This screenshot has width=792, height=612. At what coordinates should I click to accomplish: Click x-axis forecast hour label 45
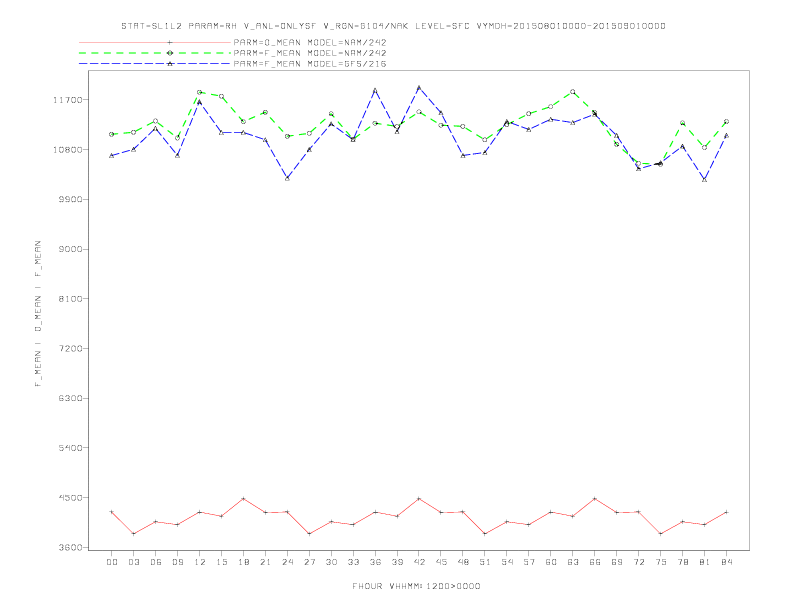click(441, 562)
